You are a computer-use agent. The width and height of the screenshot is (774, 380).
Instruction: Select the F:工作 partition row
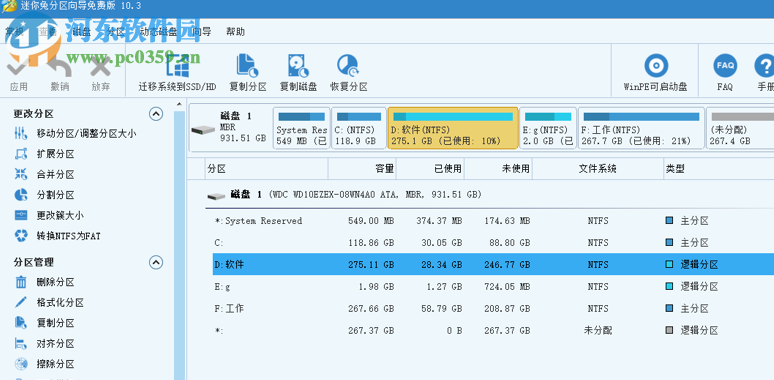coord(493,308)
